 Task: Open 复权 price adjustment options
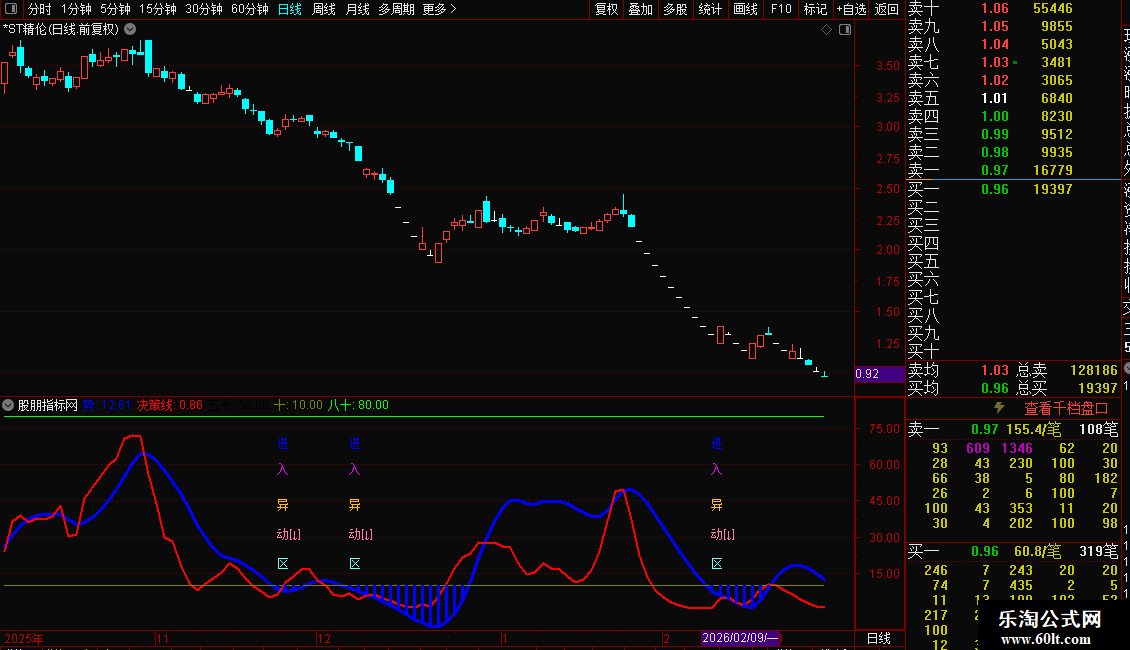point(606,9)
